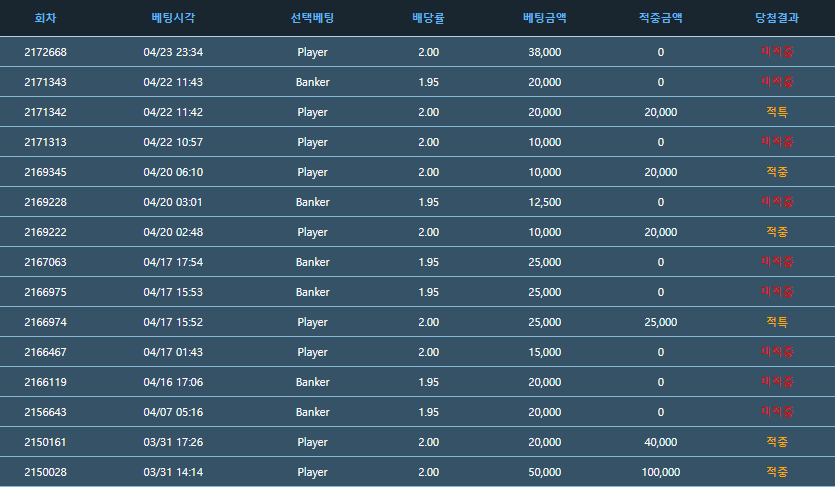Click the 적중 result for round 2169345
The width and height of the screenshot is (835, 489).
click(x=777, y=172)
